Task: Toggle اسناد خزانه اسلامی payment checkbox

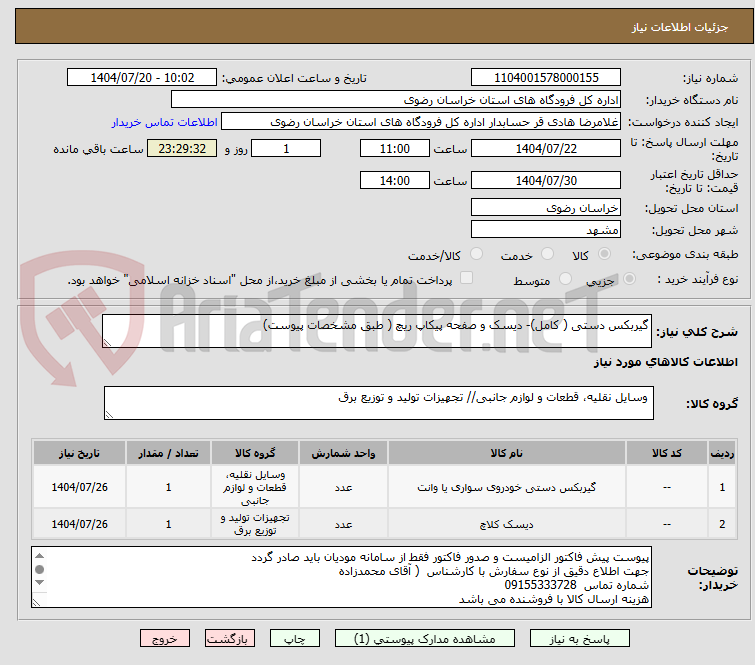Action: click(x=466, y=277)
